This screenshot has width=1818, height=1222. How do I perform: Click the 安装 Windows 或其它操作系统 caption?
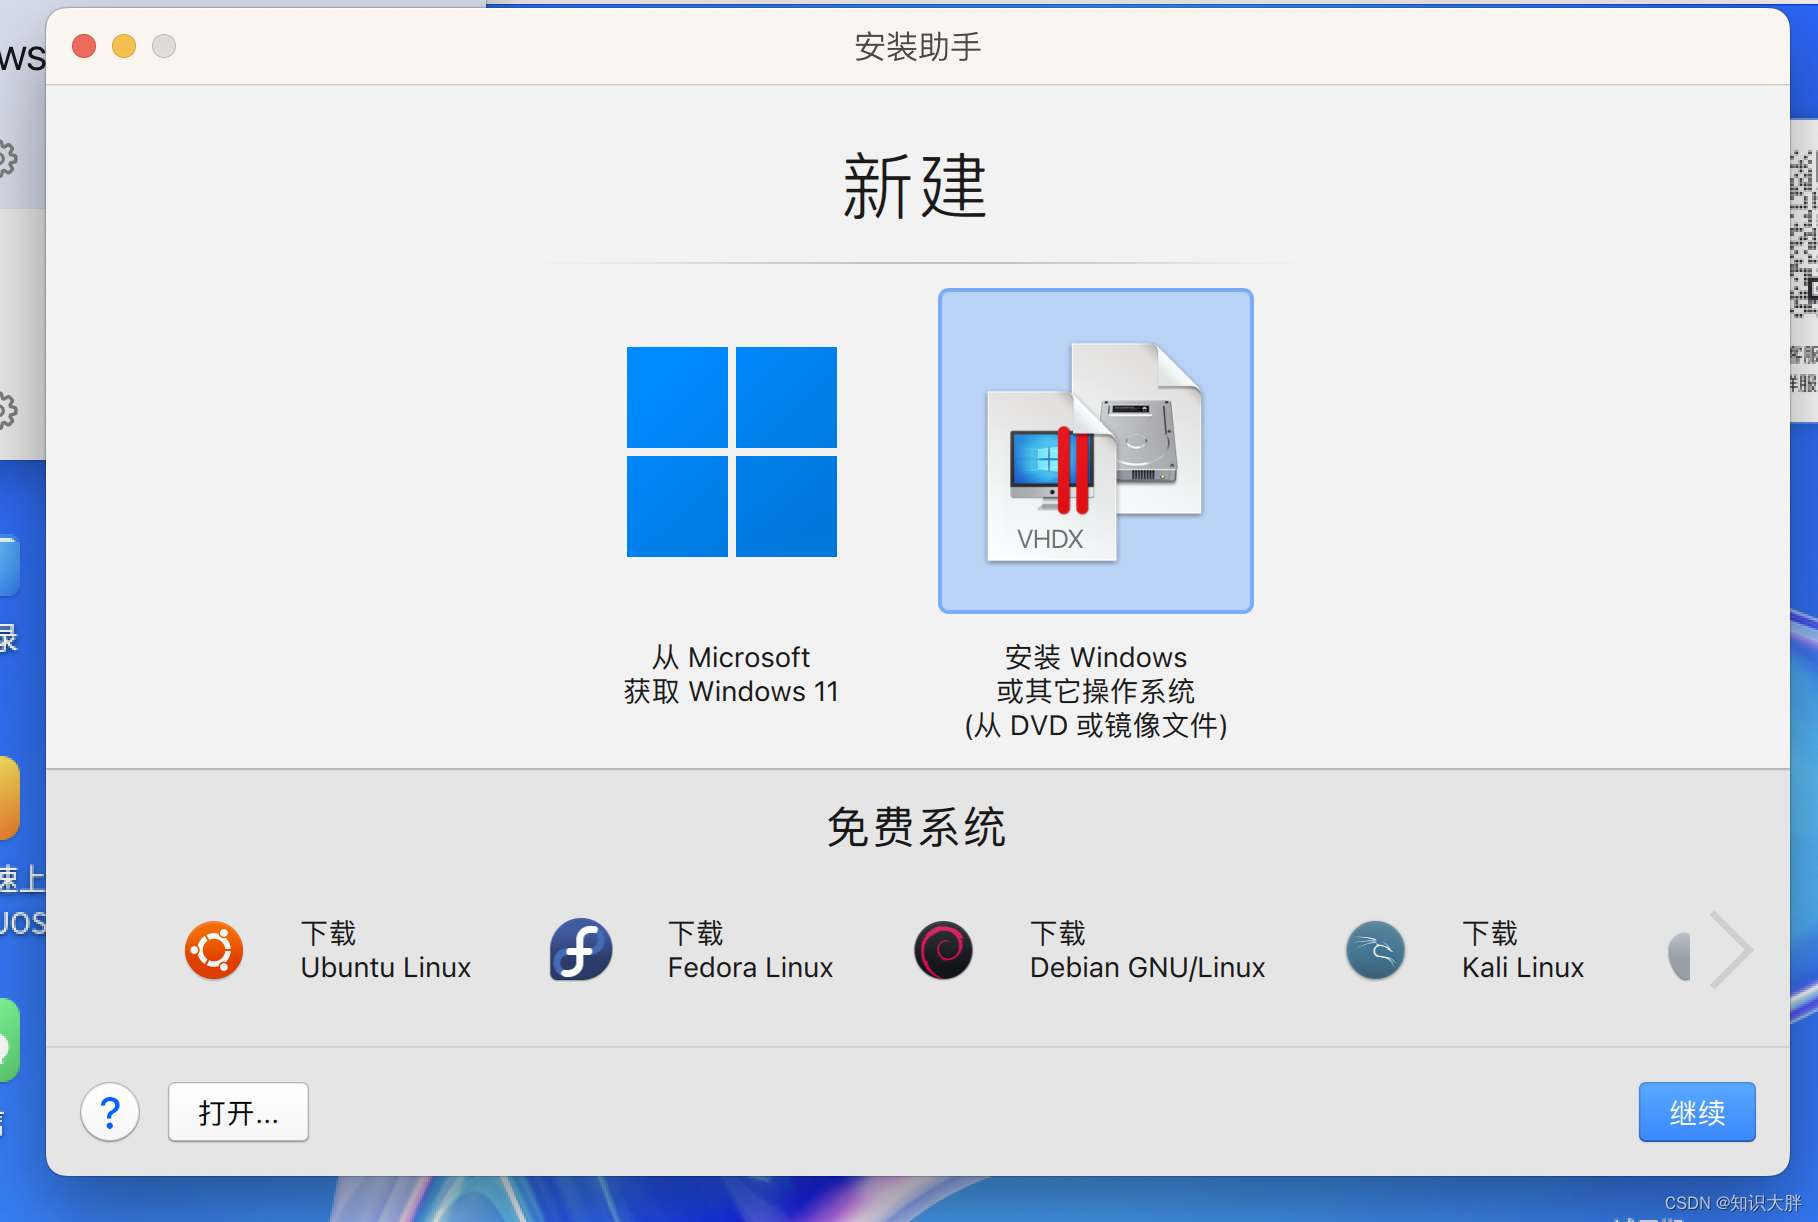[x=1096, y=691]
